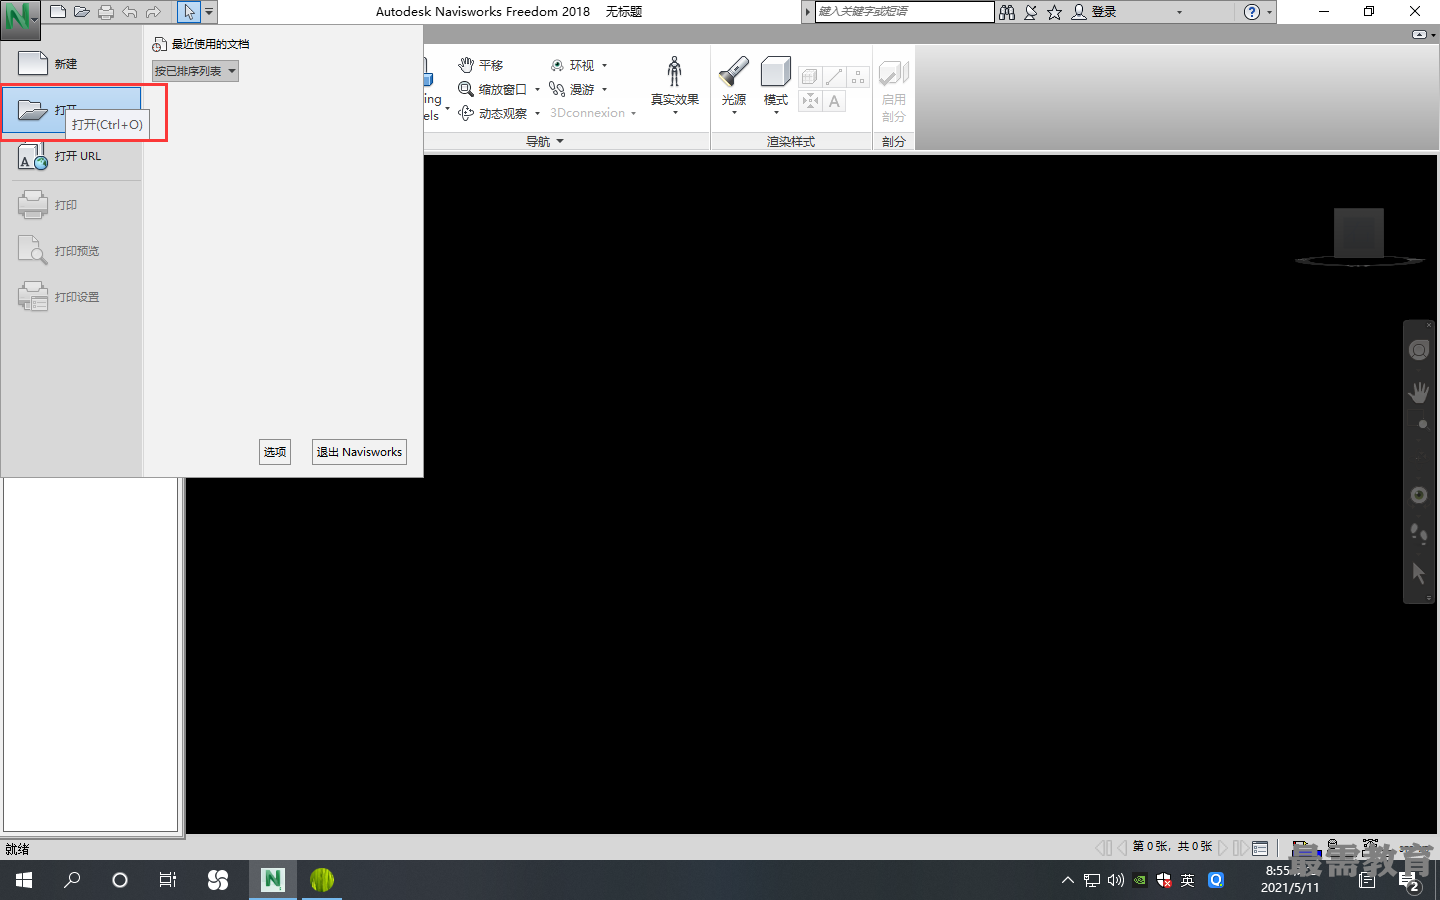Click the 光源 (Lighting) flashlight icon
The image size is (1440, 900).
[x=734, y=72]
